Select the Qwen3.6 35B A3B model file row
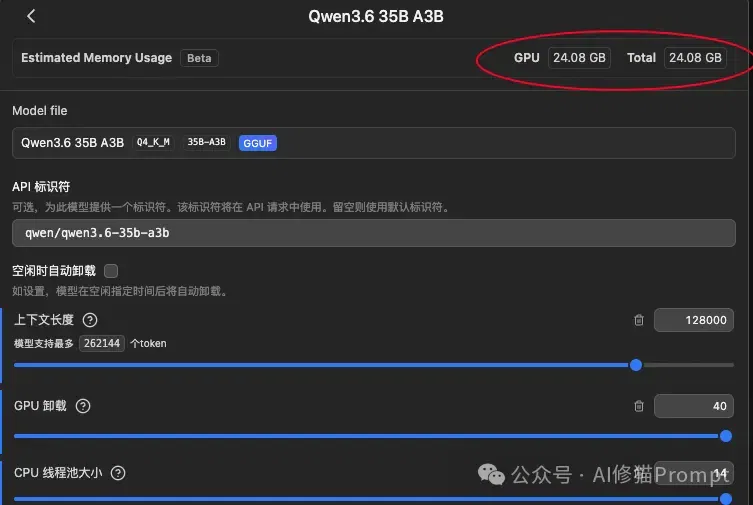Image resolution: width=753 pixels, height=505 pixels. tap(374, 143)
